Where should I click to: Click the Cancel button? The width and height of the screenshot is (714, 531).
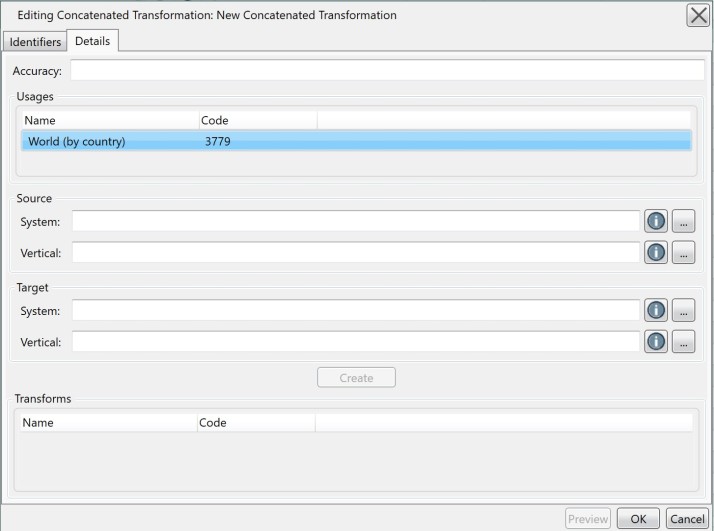[x=687, y=519]
